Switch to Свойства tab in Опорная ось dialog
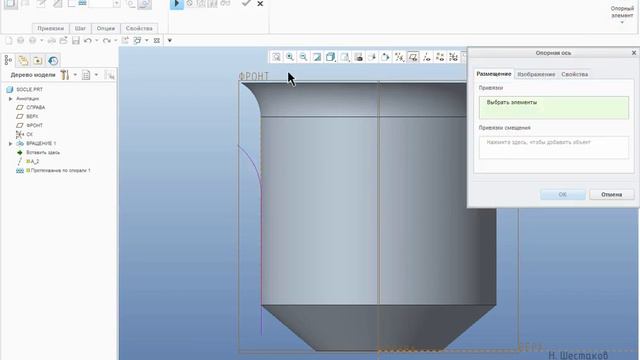 point(574,74)
